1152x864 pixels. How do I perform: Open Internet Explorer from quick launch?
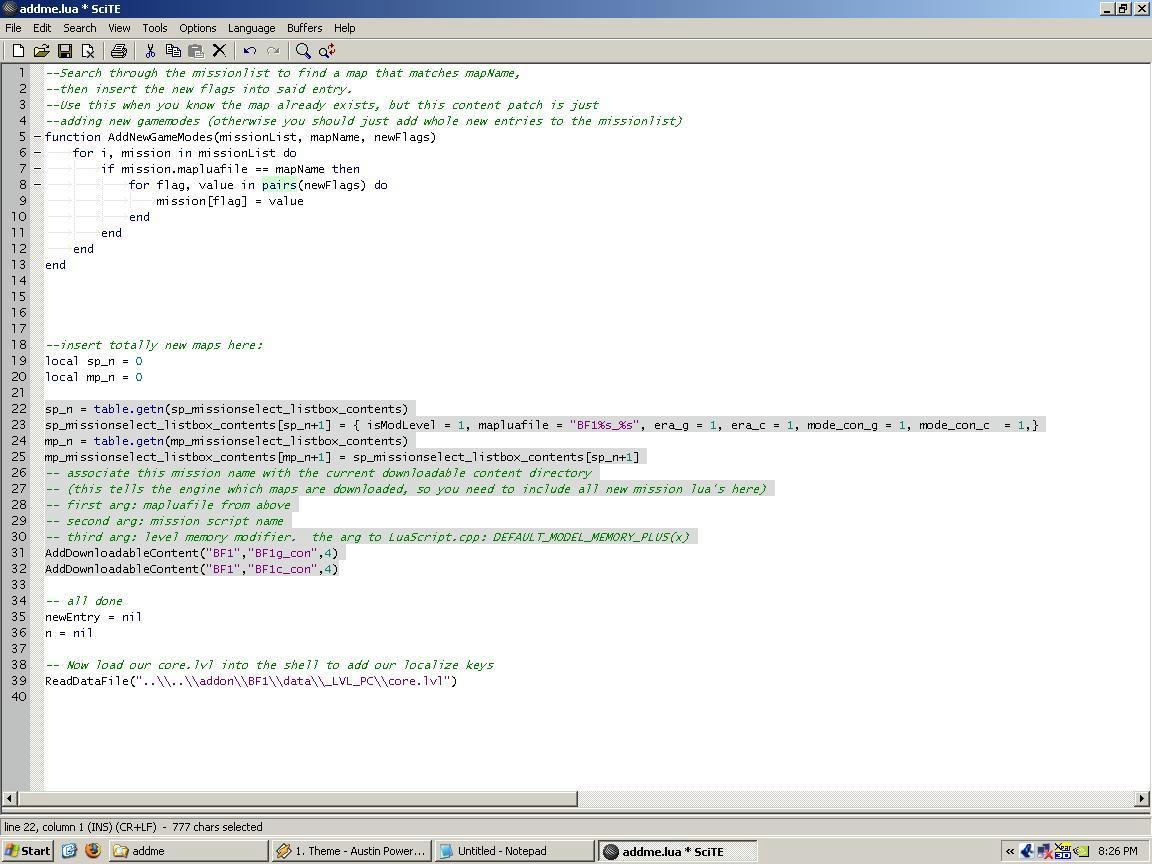[x=69, y=851]
